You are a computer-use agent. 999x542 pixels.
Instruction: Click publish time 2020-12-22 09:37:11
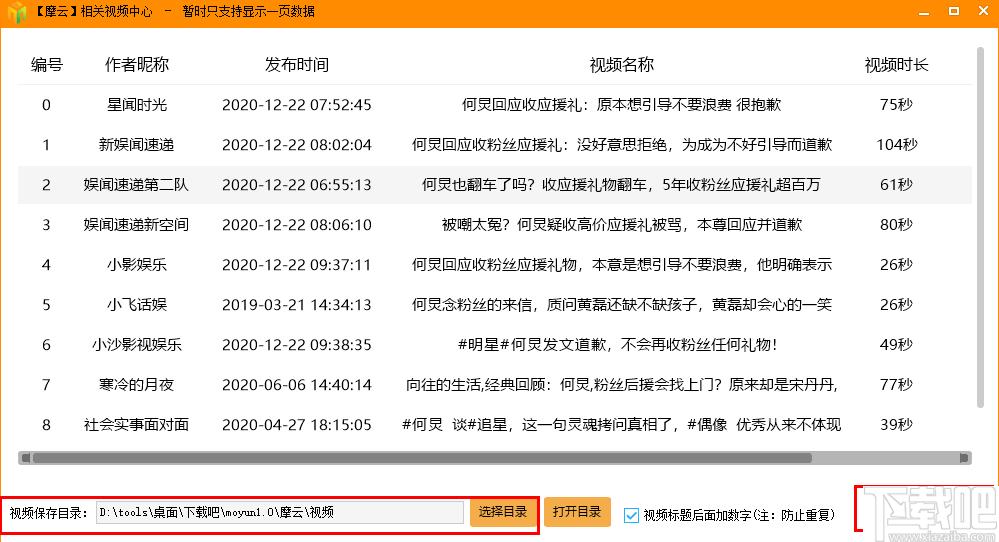pyautogui.click(x=297, y=265)
